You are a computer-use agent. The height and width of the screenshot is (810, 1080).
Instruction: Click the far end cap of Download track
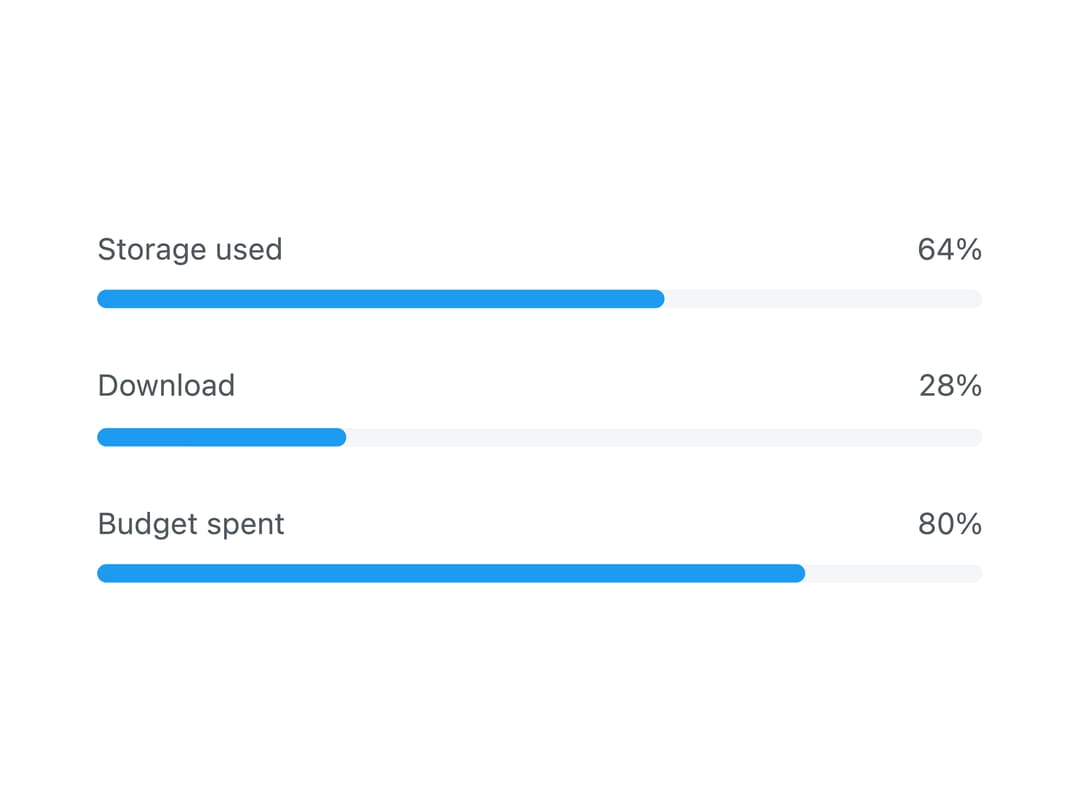[975, 437]
